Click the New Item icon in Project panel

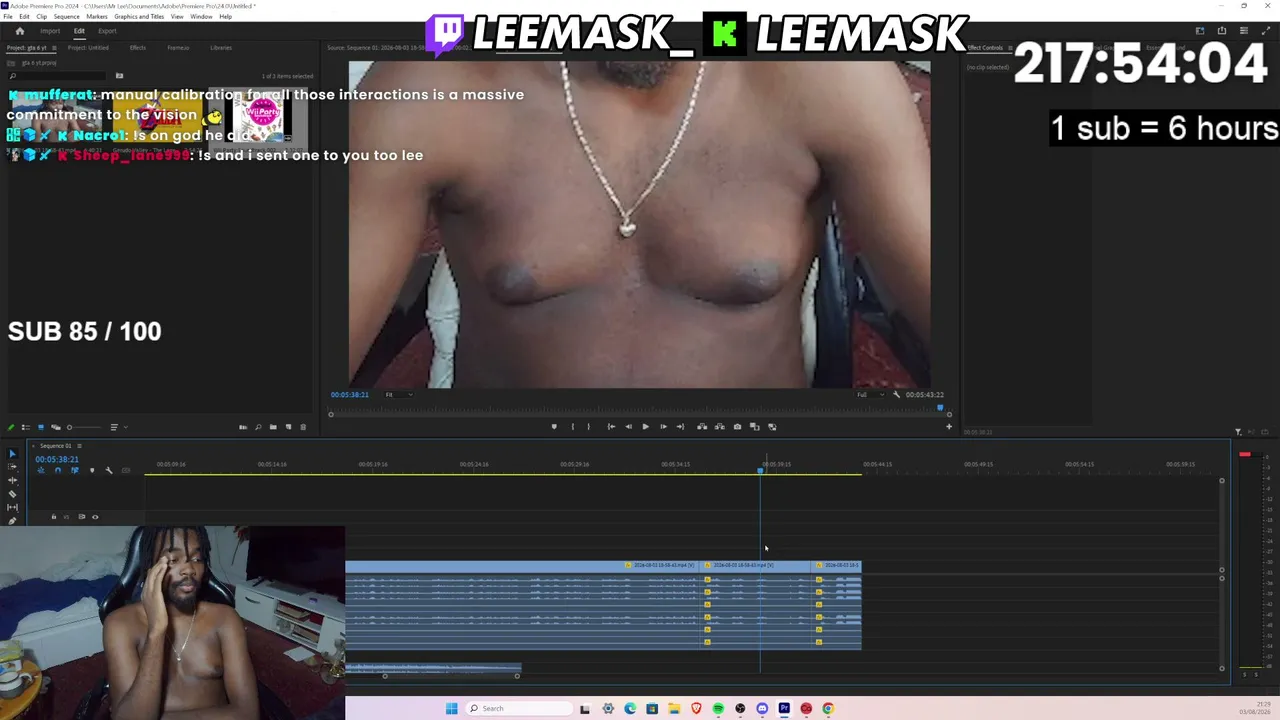[288, 427]
